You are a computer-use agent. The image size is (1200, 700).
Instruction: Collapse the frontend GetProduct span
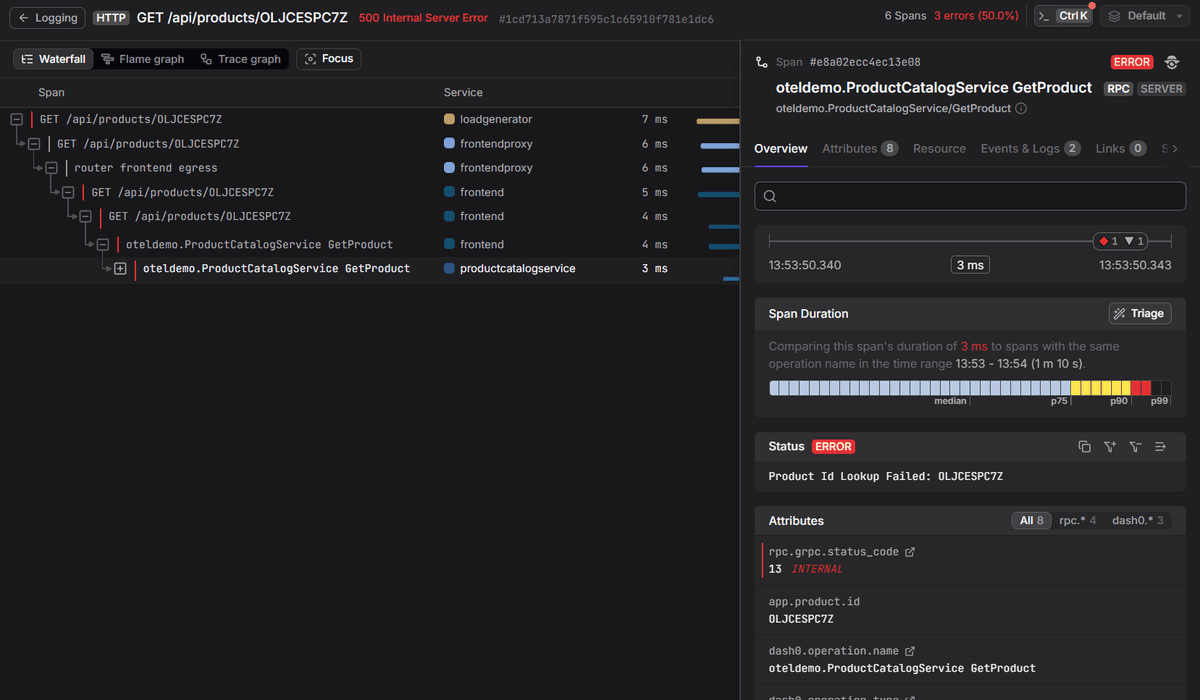[102, 244]
